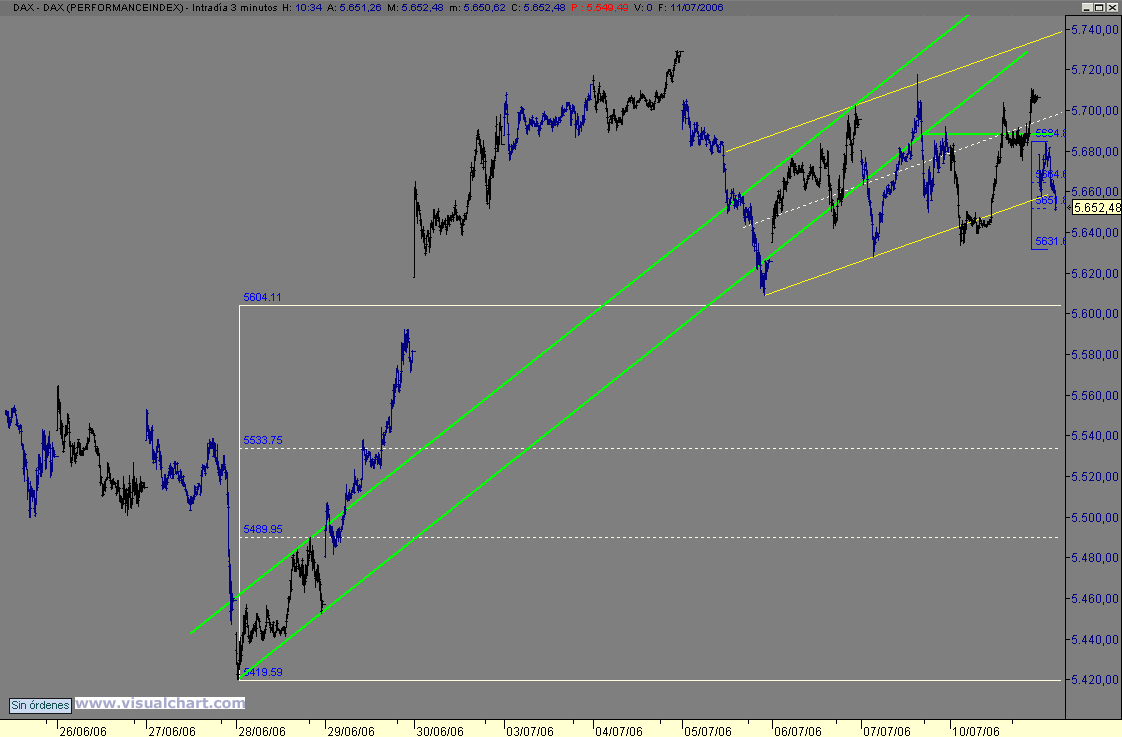Click the 5419.59 retracement level label
Image resolution: width=1122 pixels, height=737 pixels.
(x=263, y=672)
